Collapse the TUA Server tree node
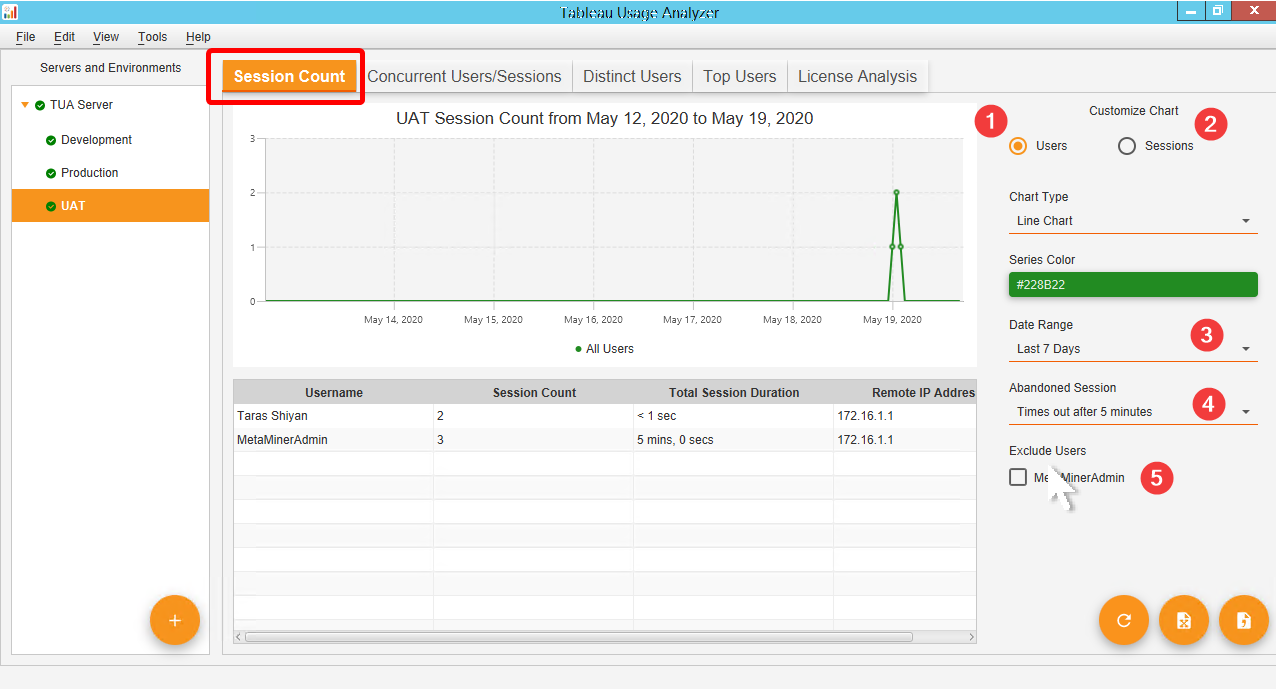This screenshot has height=689, width=1276. (x=25, y=105)
